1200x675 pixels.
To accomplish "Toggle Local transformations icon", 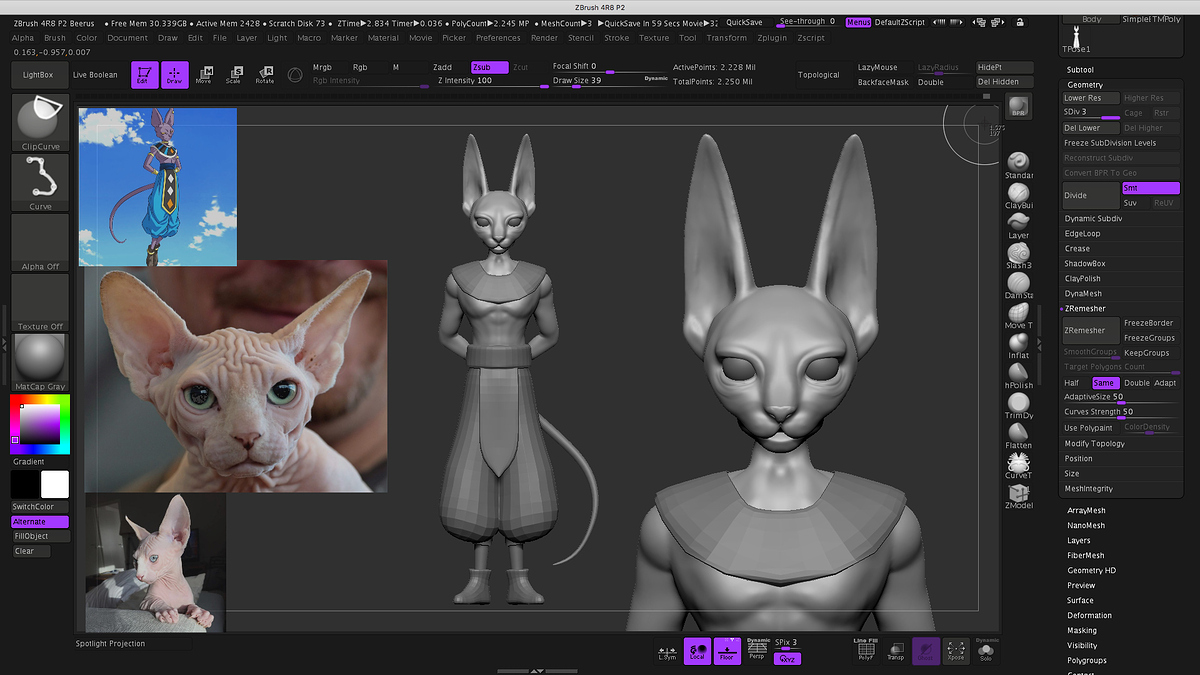I will click(x=697, y=651).
